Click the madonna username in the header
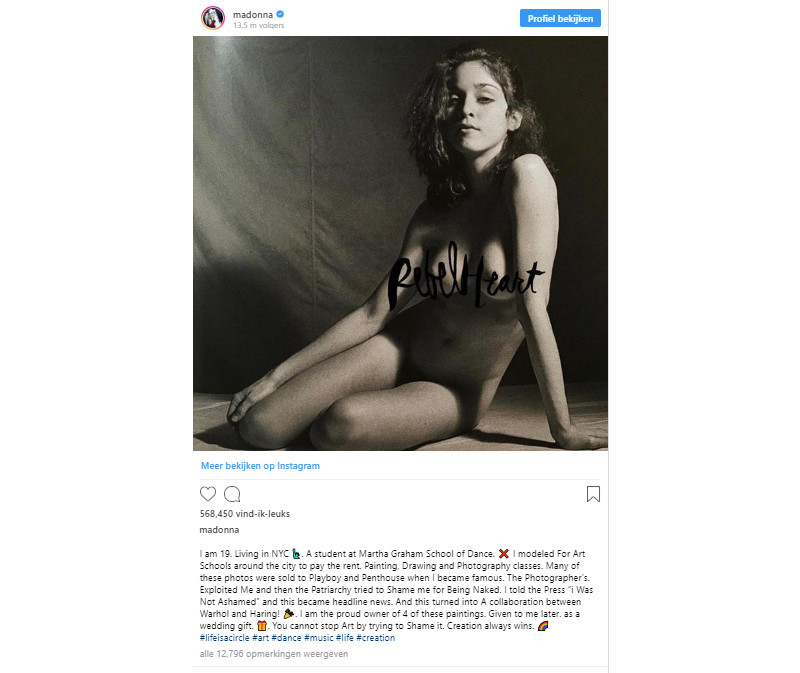The width and height of the screenshot is (800, 673). 253,14
